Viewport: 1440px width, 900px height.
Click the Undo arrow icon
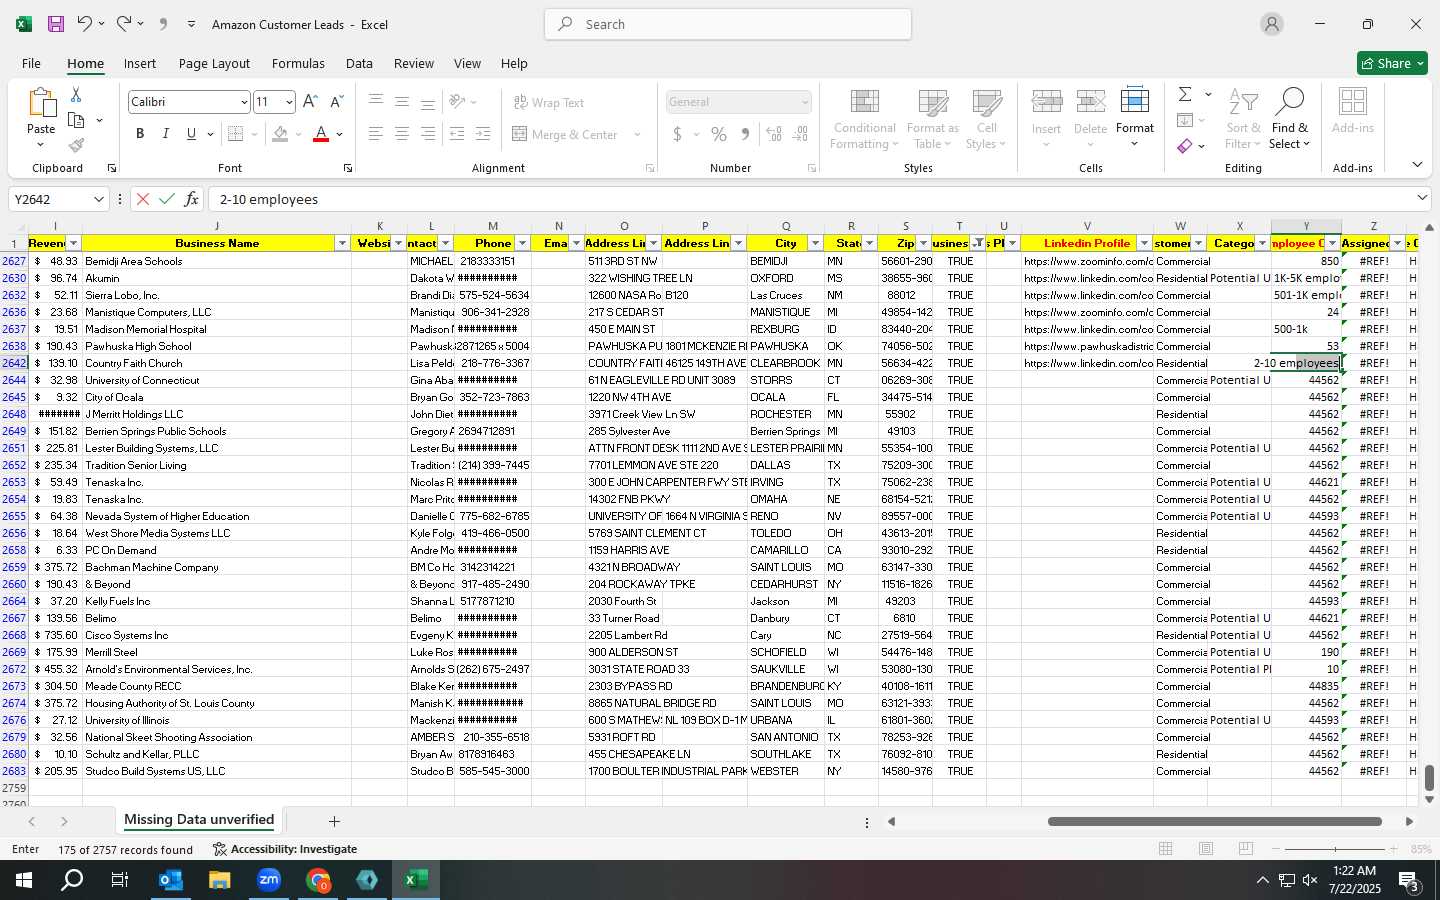pos(85,24)
